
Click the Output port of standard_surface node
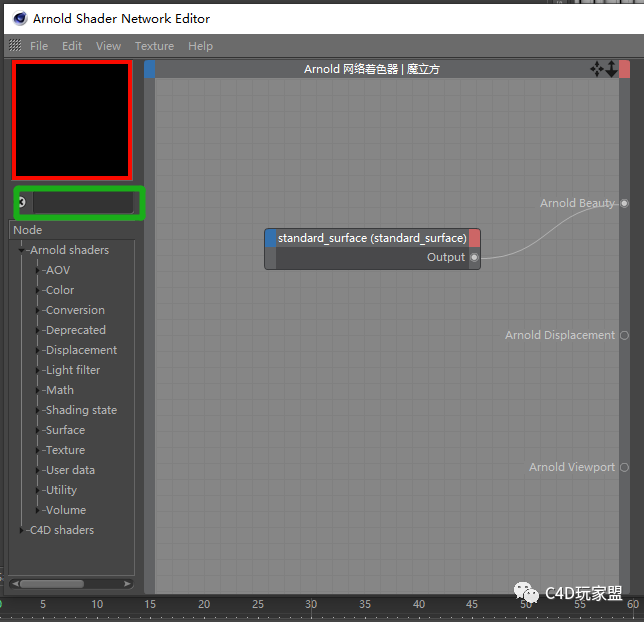474,258
